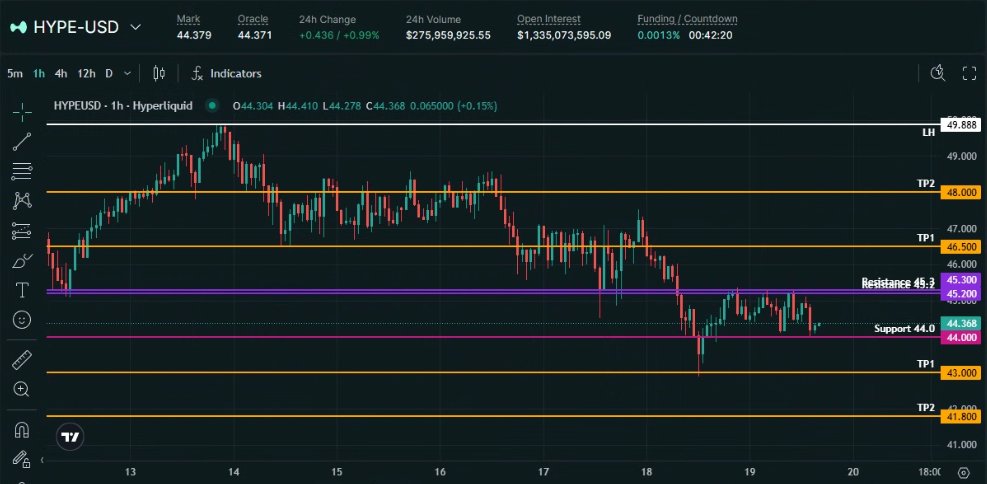
Task: Click the Mark price value 44.379
Action: click(x=194, y=35)
